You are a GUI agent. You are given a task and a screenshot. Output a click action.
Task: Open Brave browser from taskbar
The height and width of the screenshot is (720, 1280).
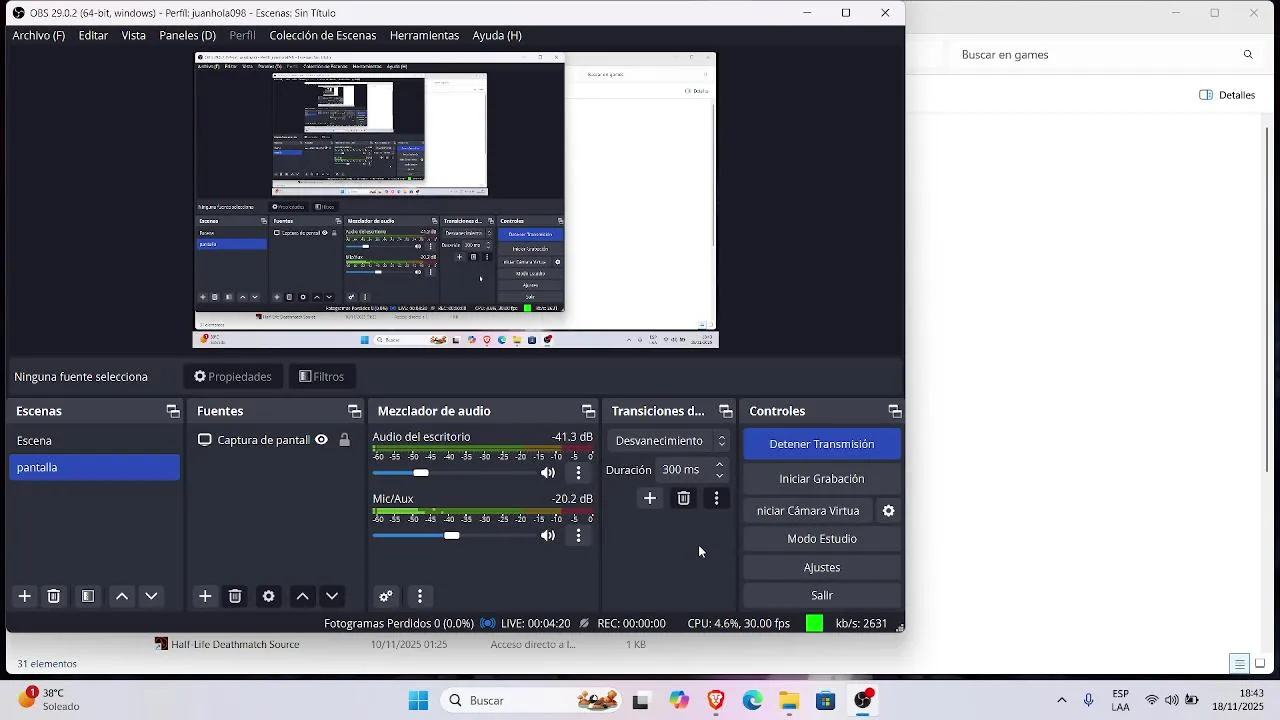click(x=716, y=701)
